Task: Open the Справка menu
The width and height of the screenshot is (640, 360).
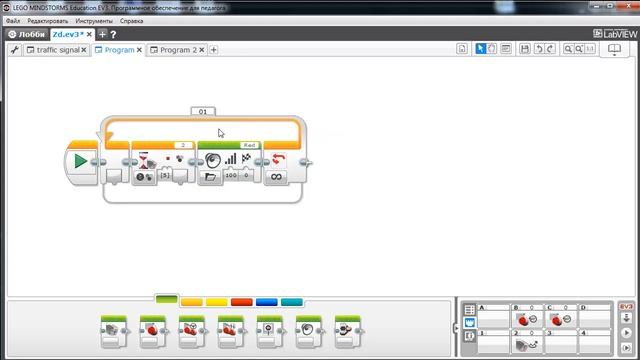Action: (x=131, y=21)
